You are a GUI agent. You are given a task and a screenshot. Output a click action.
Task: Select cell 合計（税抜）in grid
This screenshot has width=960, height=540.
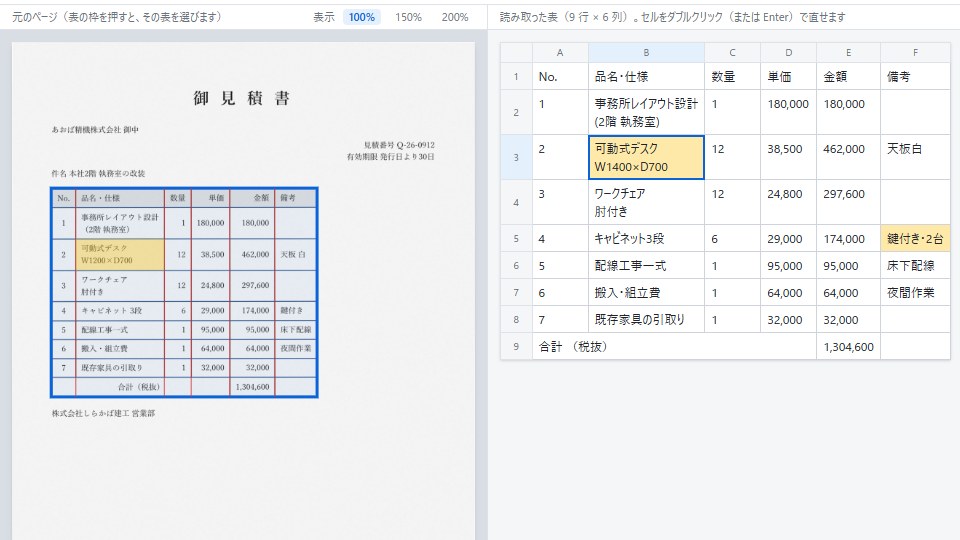click(674, 346)
